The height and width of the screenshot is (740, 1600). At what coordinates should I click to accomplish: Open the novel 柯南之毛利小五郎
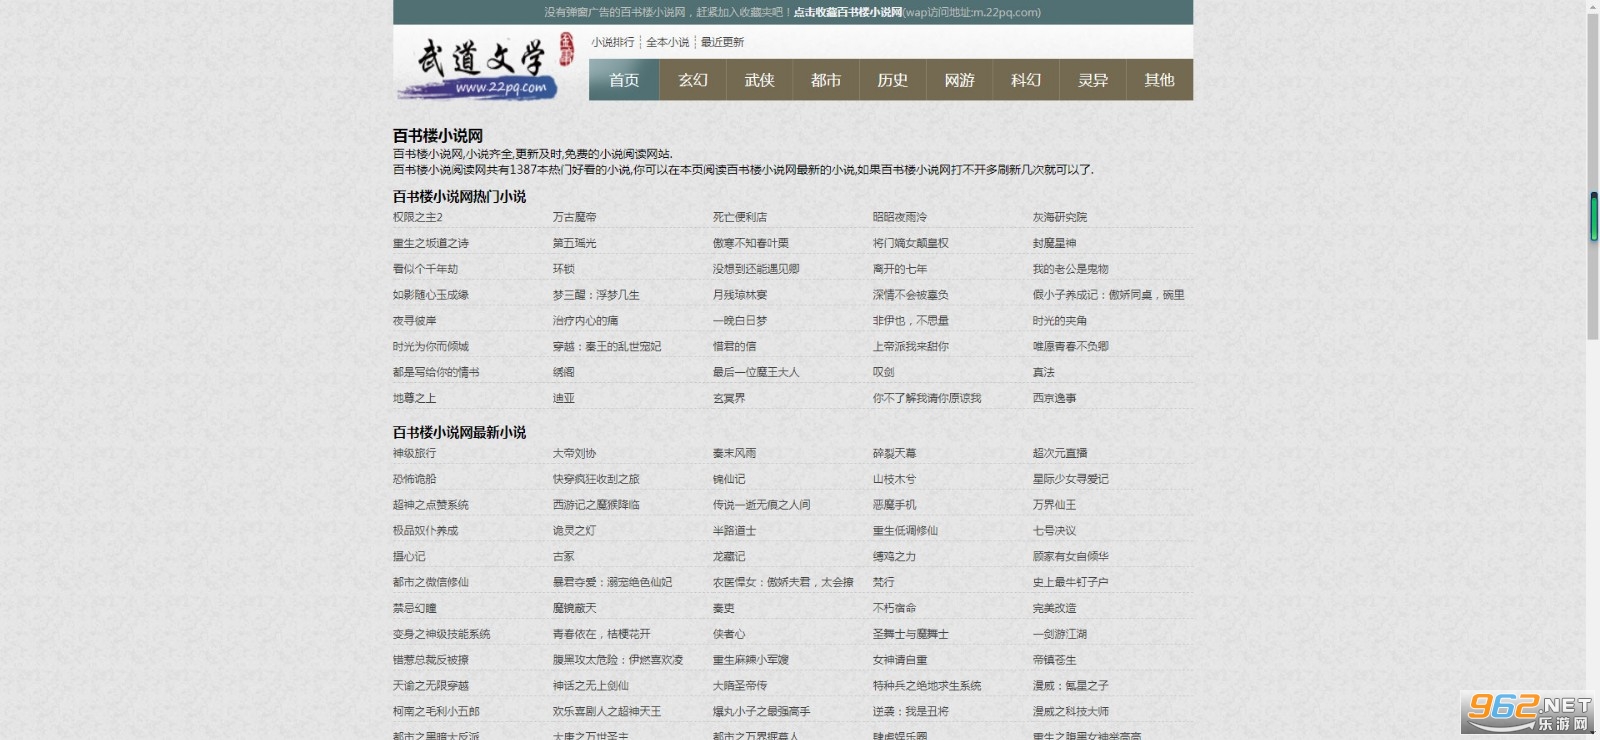point(436,712)
